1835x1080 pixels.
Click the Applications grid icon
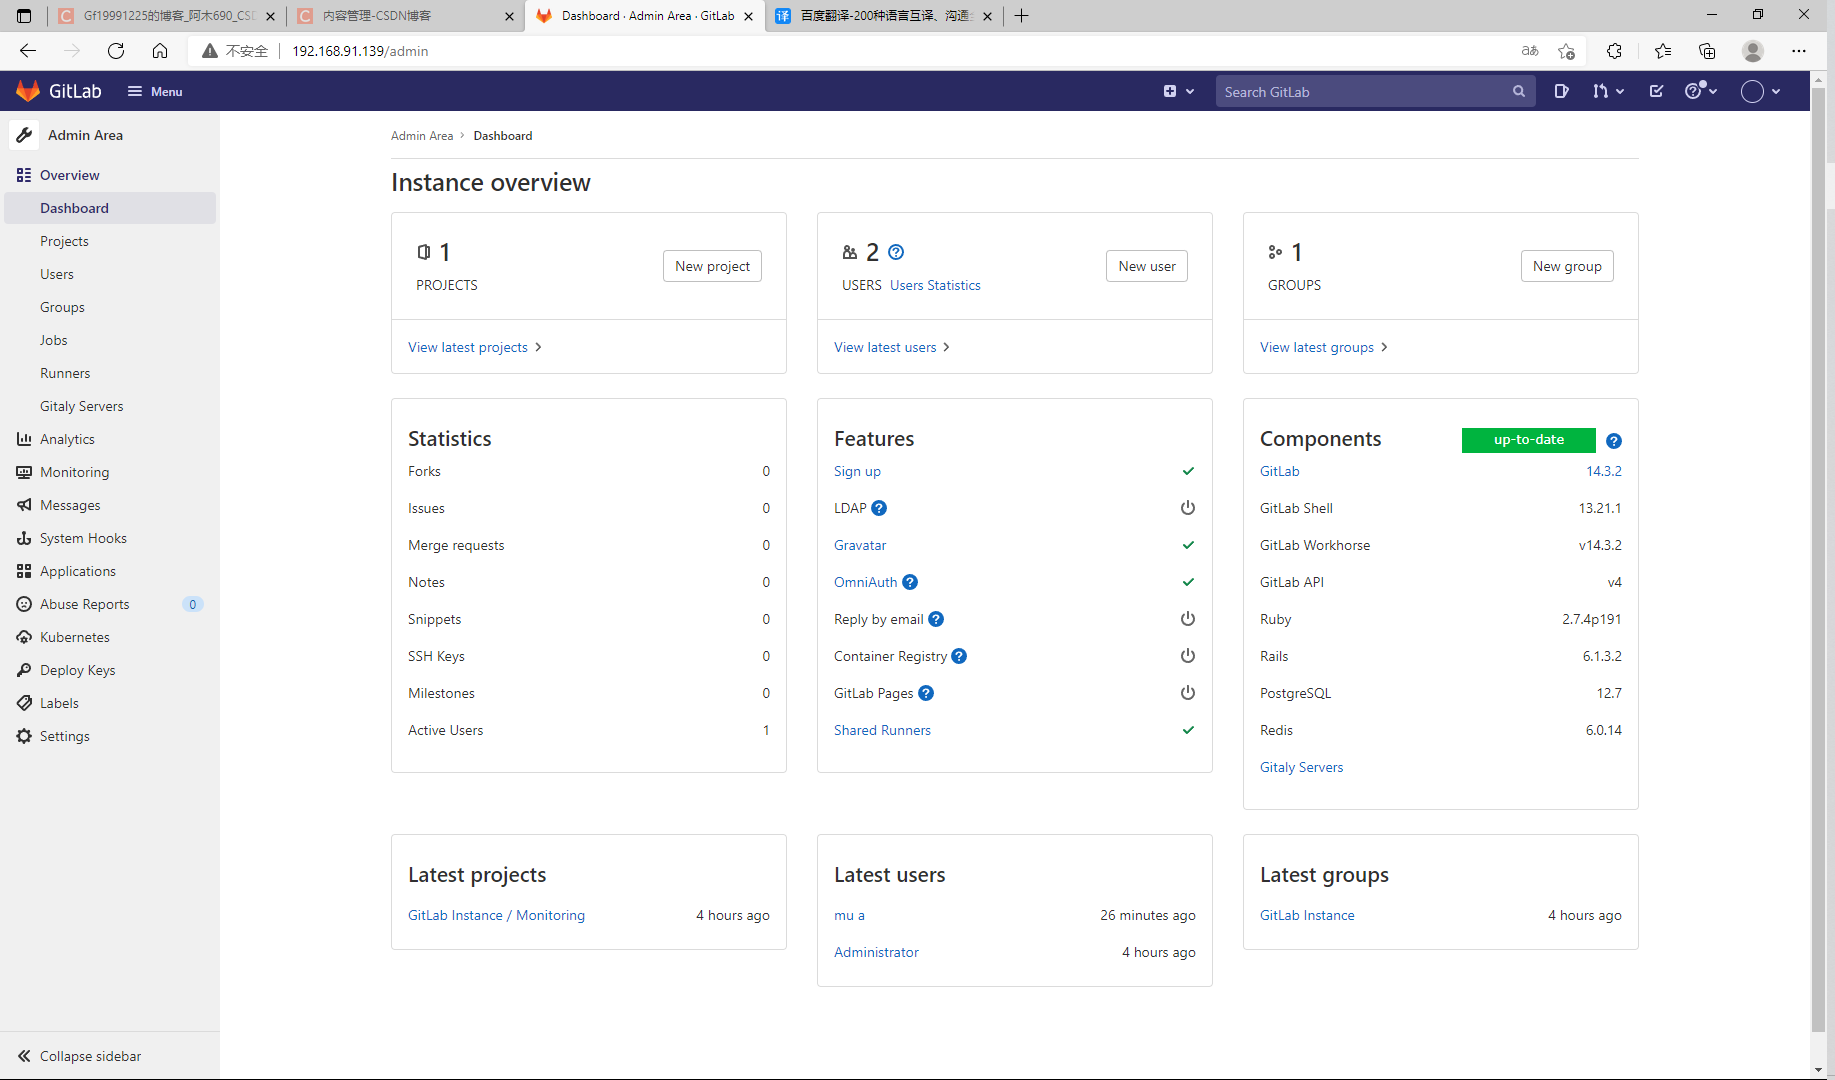click(x=24, y=571)
